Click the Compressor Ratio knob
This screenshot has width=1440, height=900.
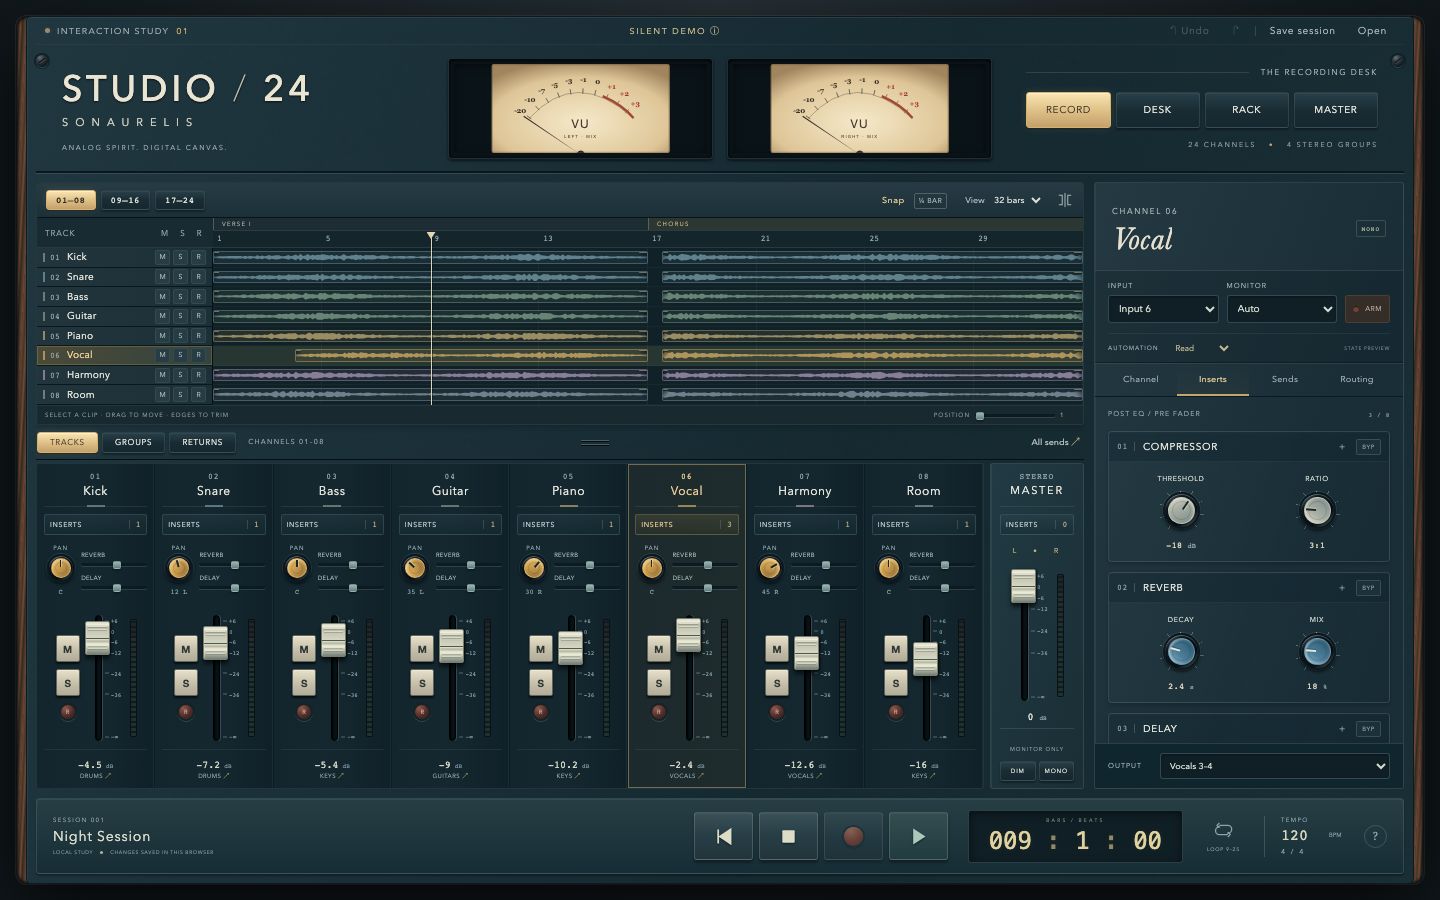tap(1317, 511)
